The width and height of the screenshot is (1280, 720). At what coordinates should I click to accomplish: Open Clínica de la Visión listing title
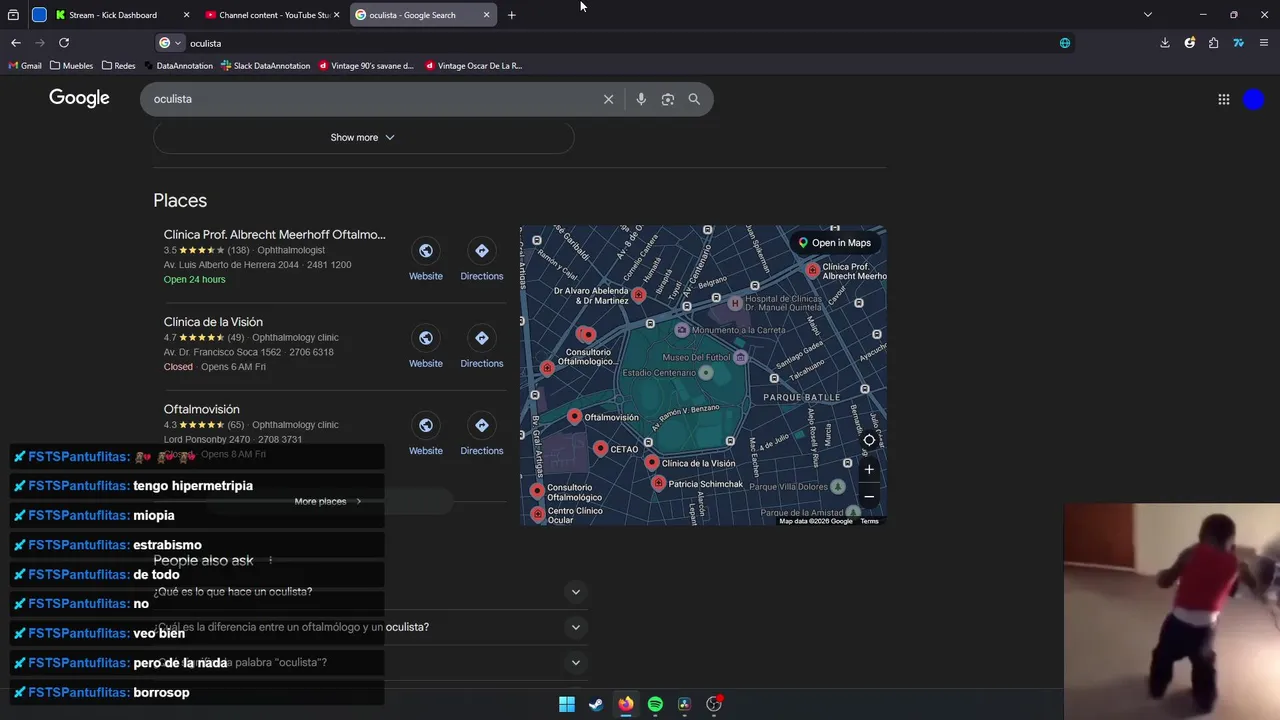click(213, 322)
